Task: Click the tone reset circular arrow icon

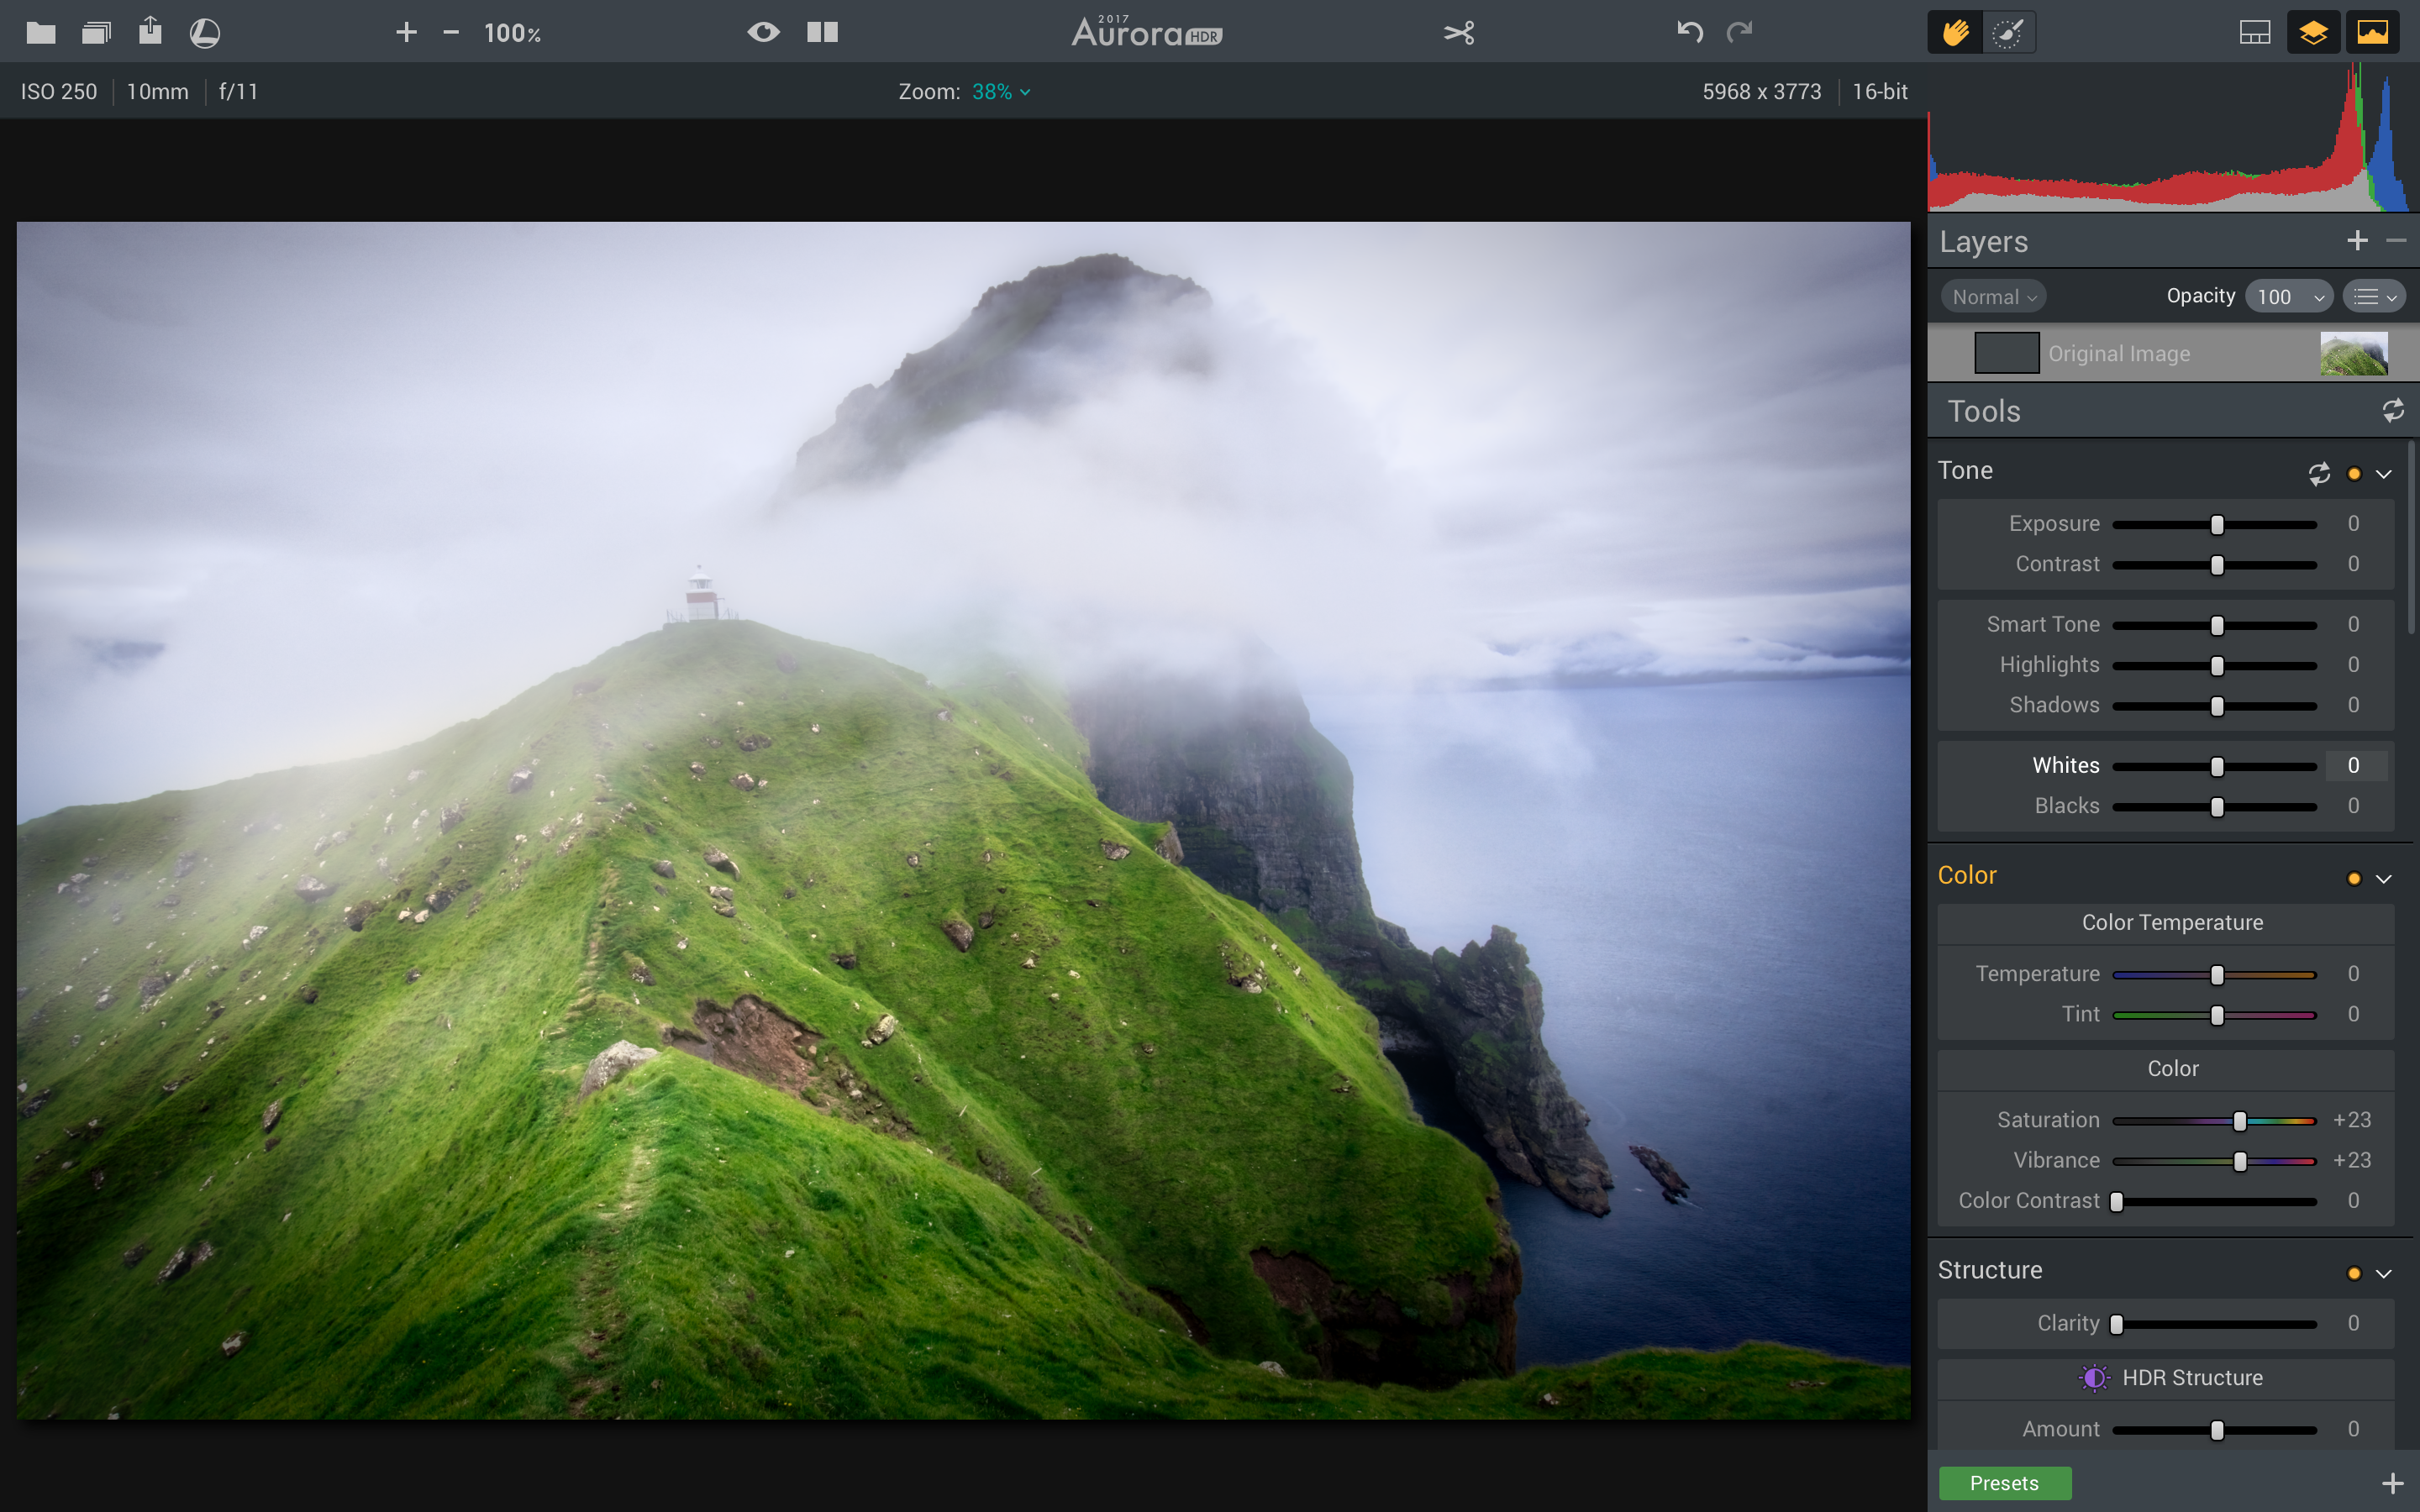Action: (2319, 472)
